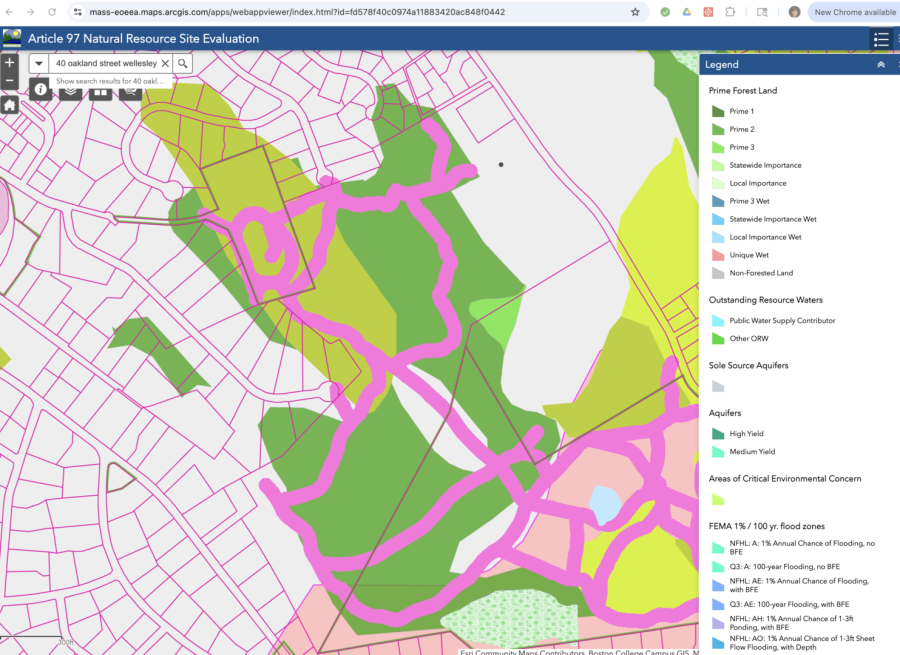Click inside the address search field

click(x=105, y=63)
